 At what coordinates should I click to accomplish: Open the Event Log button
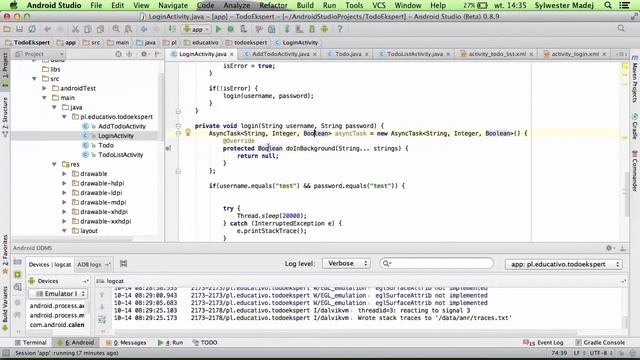coord(543,342)
